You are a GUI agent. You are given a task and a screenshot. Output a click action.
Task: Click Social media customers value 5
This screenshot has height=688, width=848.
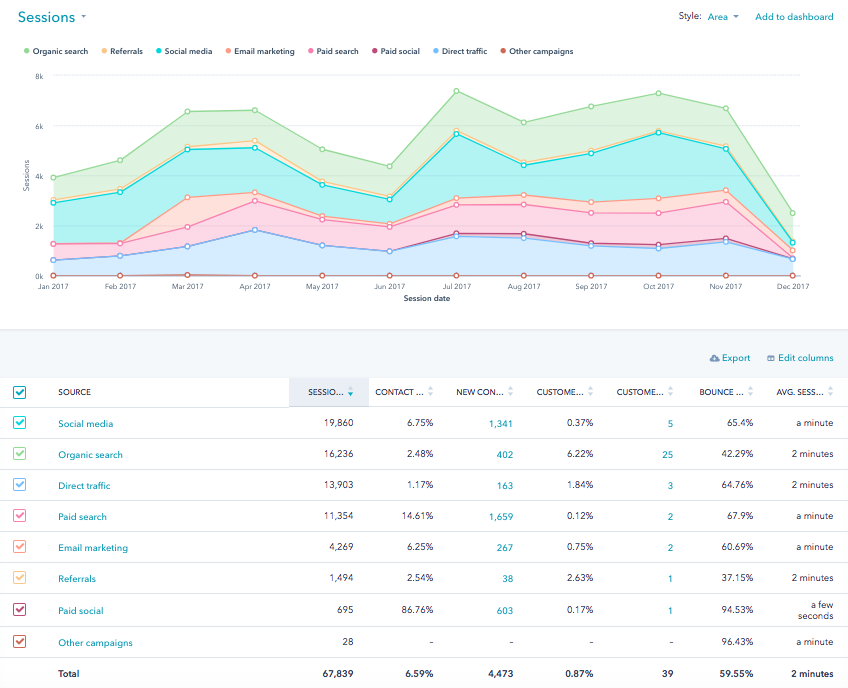coord(671,424)
